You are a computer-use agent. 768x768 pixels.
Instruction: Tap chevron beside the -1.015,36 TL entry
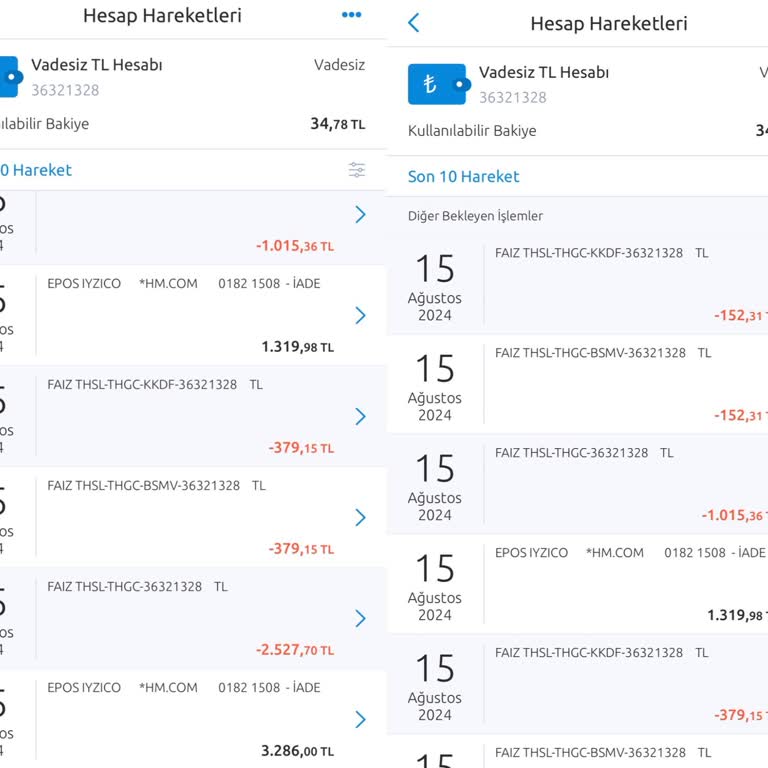click(x=360, y=215)
